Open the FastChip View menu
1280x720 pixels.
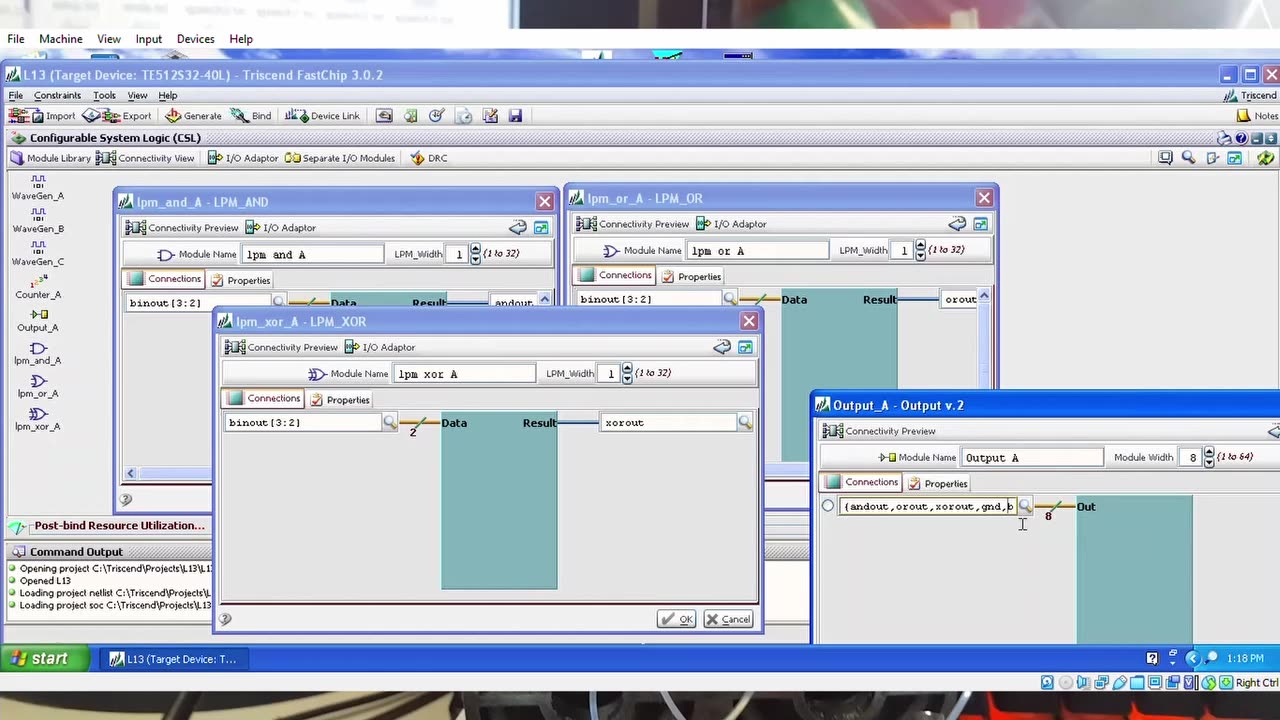(137, 96)
